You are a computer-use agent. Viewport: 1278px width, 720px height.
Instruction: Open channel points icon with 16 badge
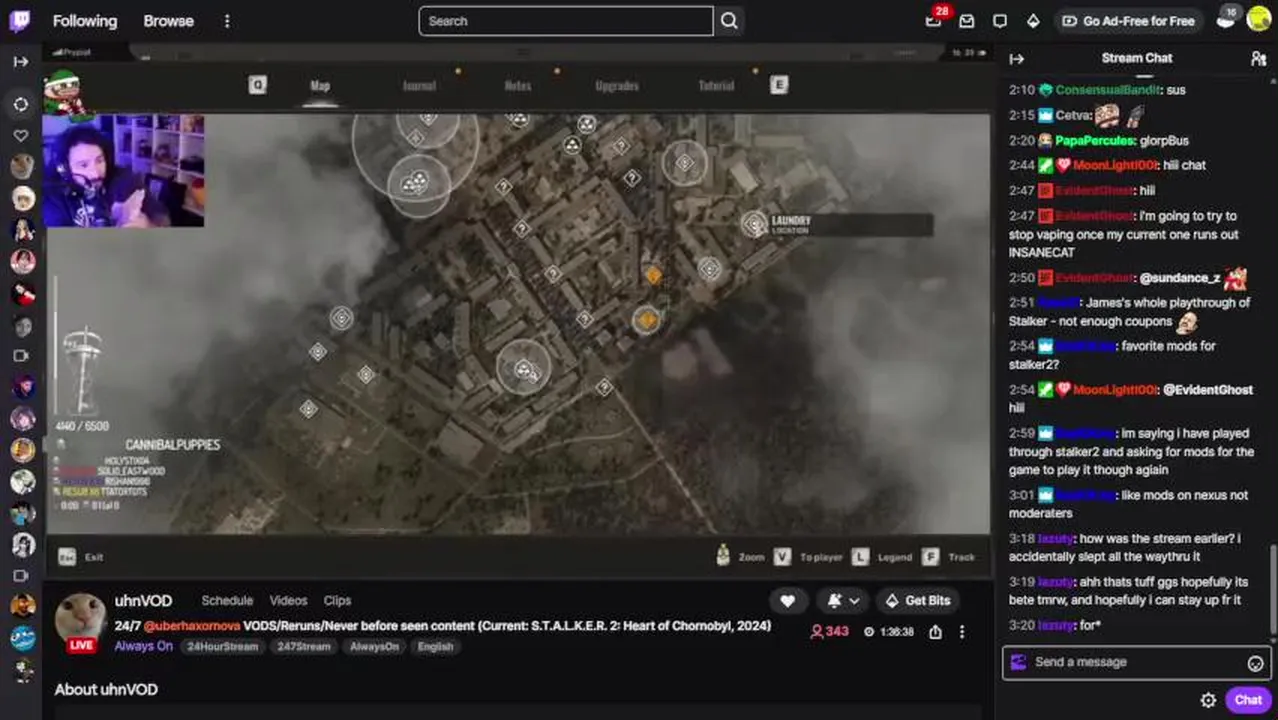(x=1226, y=19)
